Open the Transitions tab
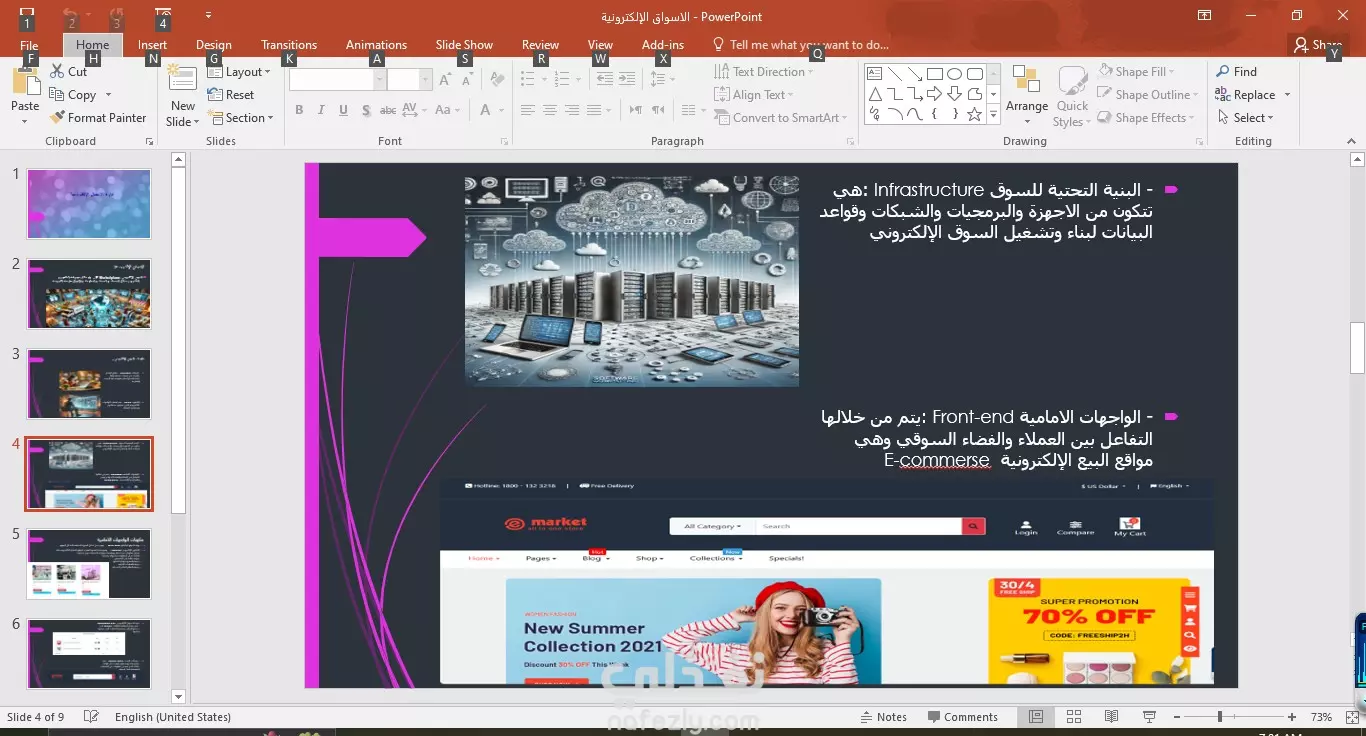This screenshot has width=1366, height=736. 289,45
